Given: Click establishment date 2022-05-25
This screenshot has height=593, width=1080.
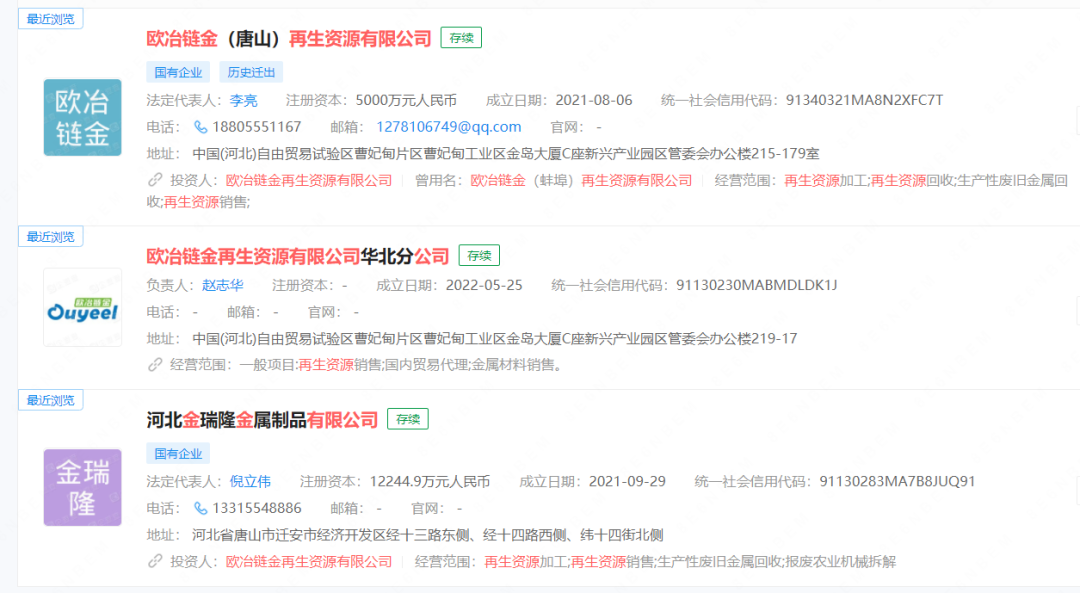Looking at the screenshot, I should 484,285.
